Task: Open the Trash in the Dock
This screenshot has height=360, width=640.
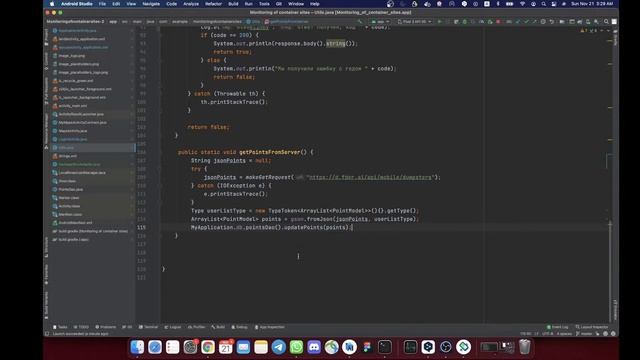Action: (524, 347)
